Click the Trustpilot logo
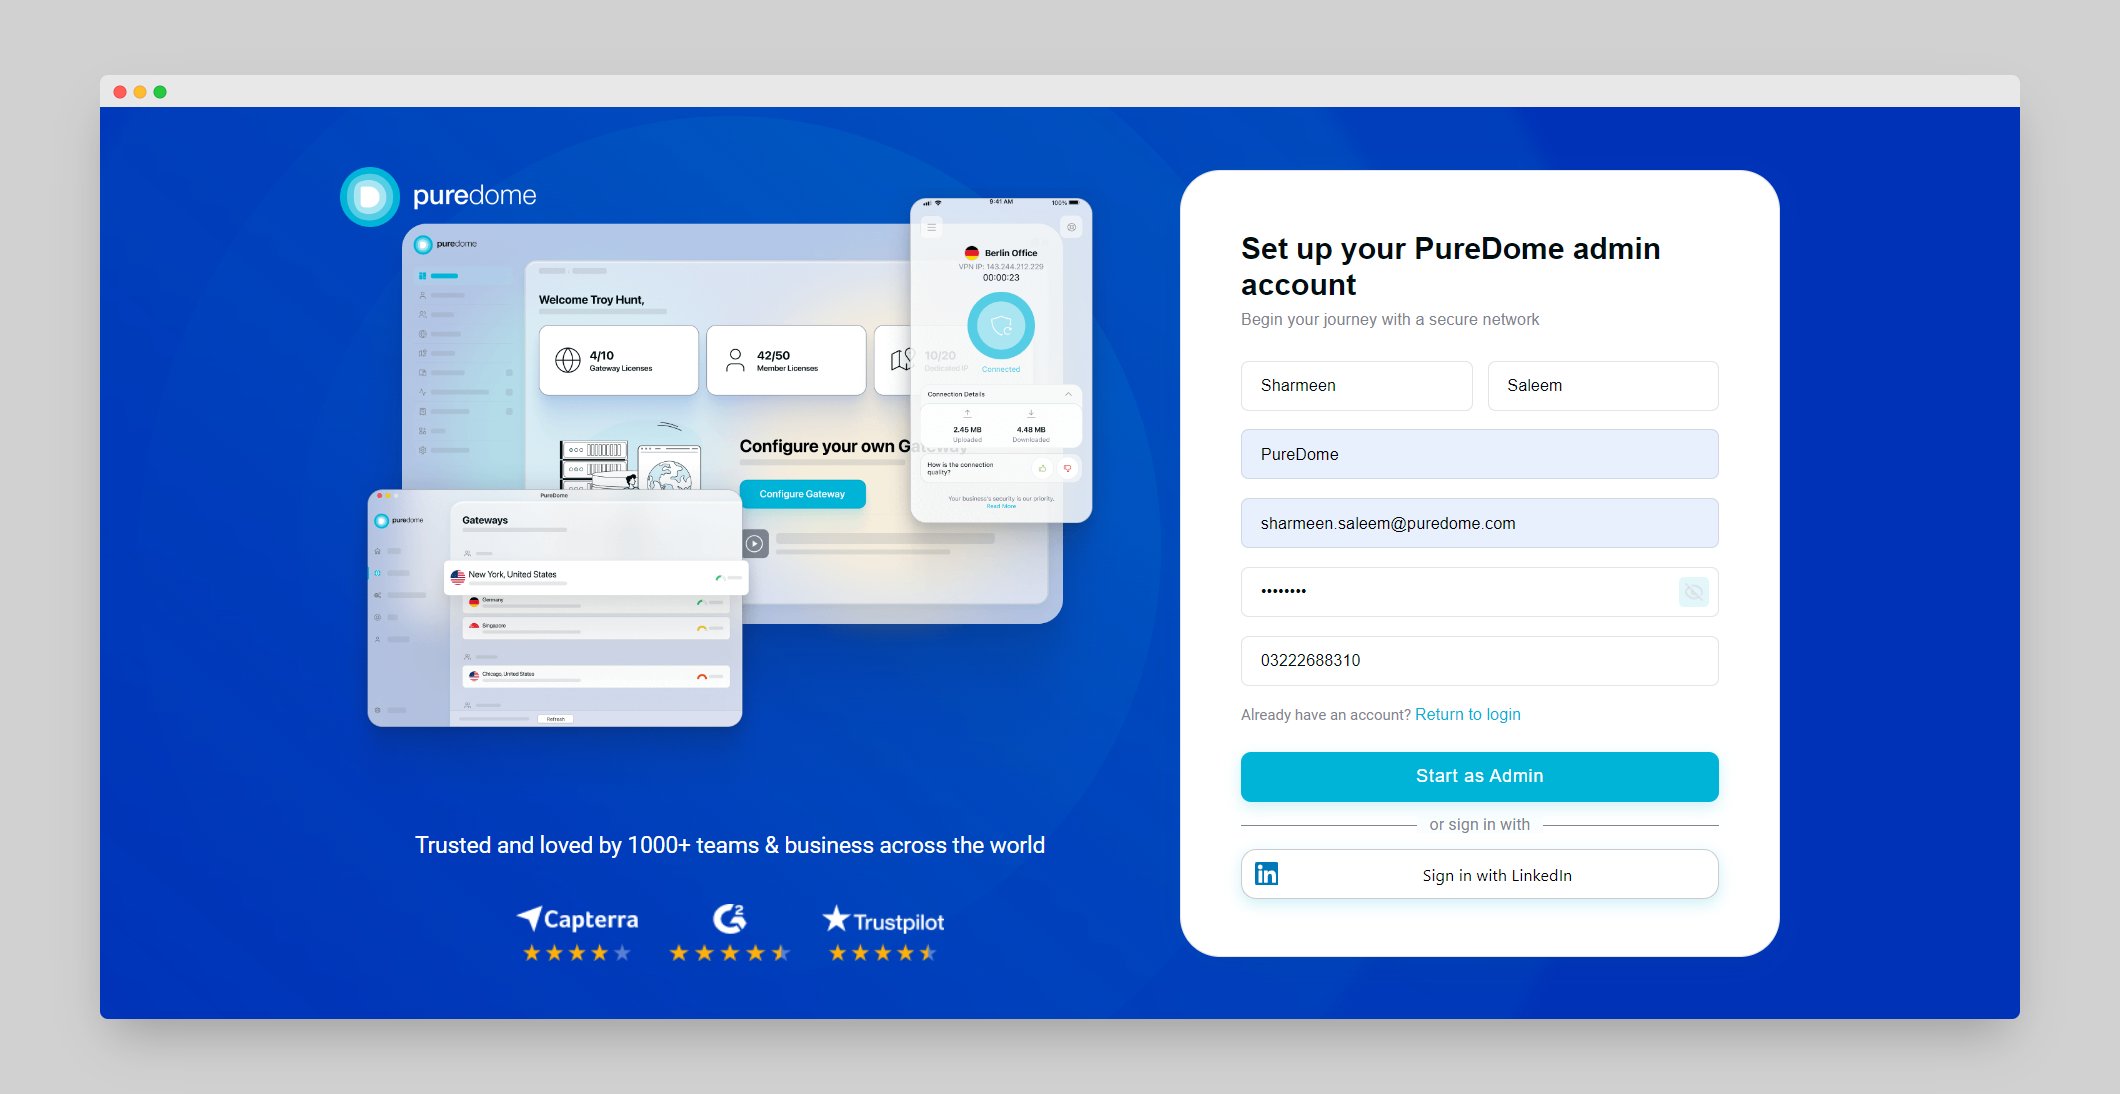Image resolution: width=2120 pixels, height=1094 pixels. (883, 920)
